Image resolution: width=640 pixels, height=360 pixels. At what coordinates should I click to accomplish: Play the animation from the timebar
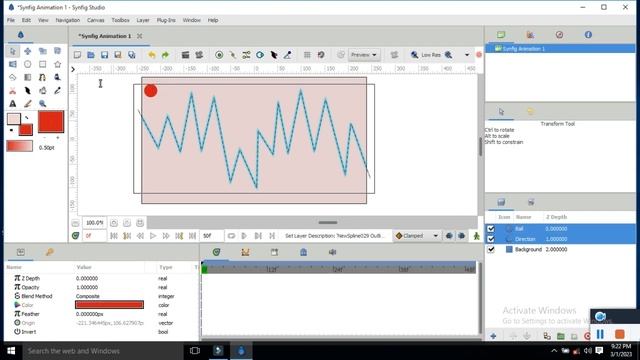153,236
